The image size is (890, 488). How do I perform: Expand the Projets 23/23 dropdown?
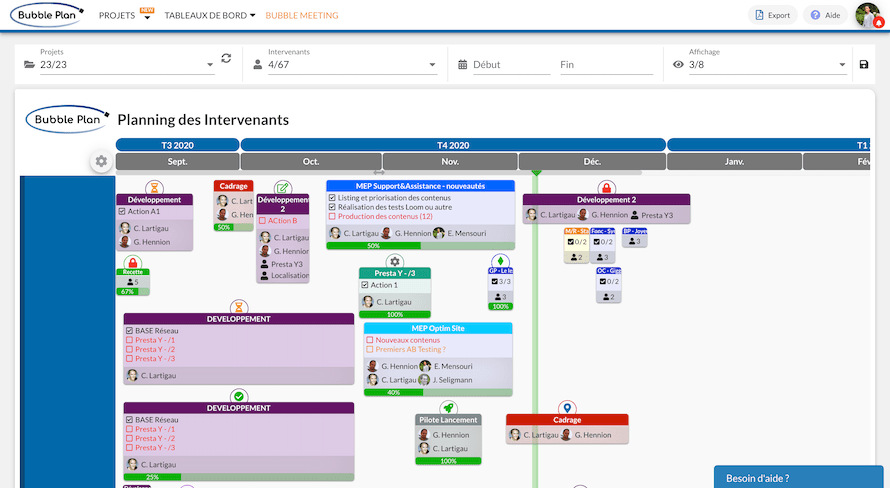127,65
